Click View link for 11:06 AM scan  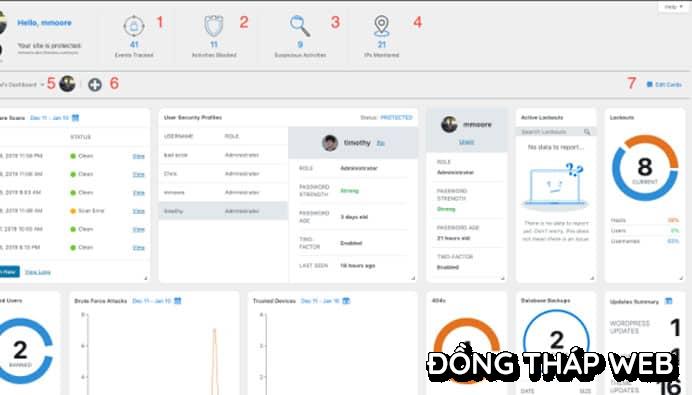pyautogui.click(x=139, y=174)
